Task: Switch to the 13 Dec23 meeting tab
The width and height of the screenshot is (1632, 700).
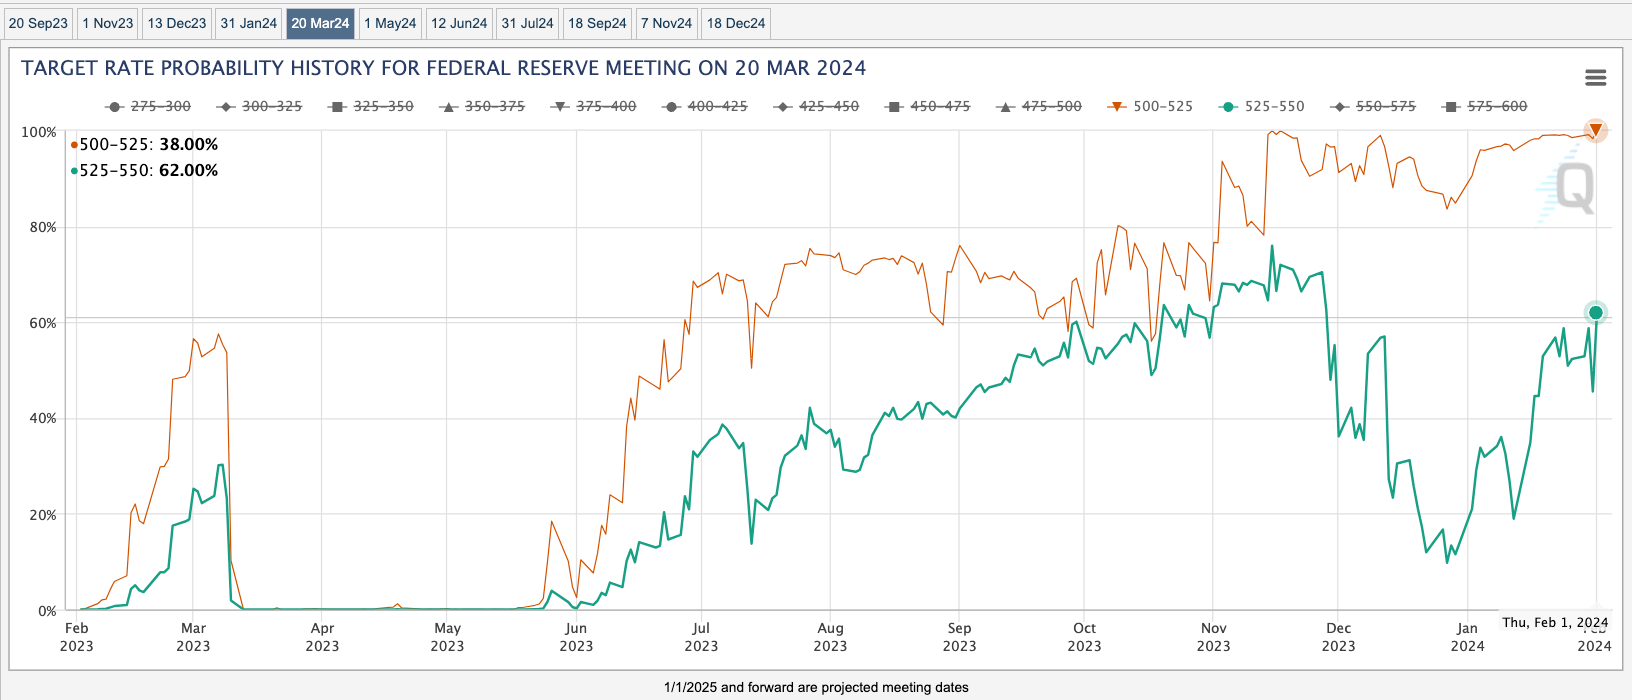Action: point(177,23)
